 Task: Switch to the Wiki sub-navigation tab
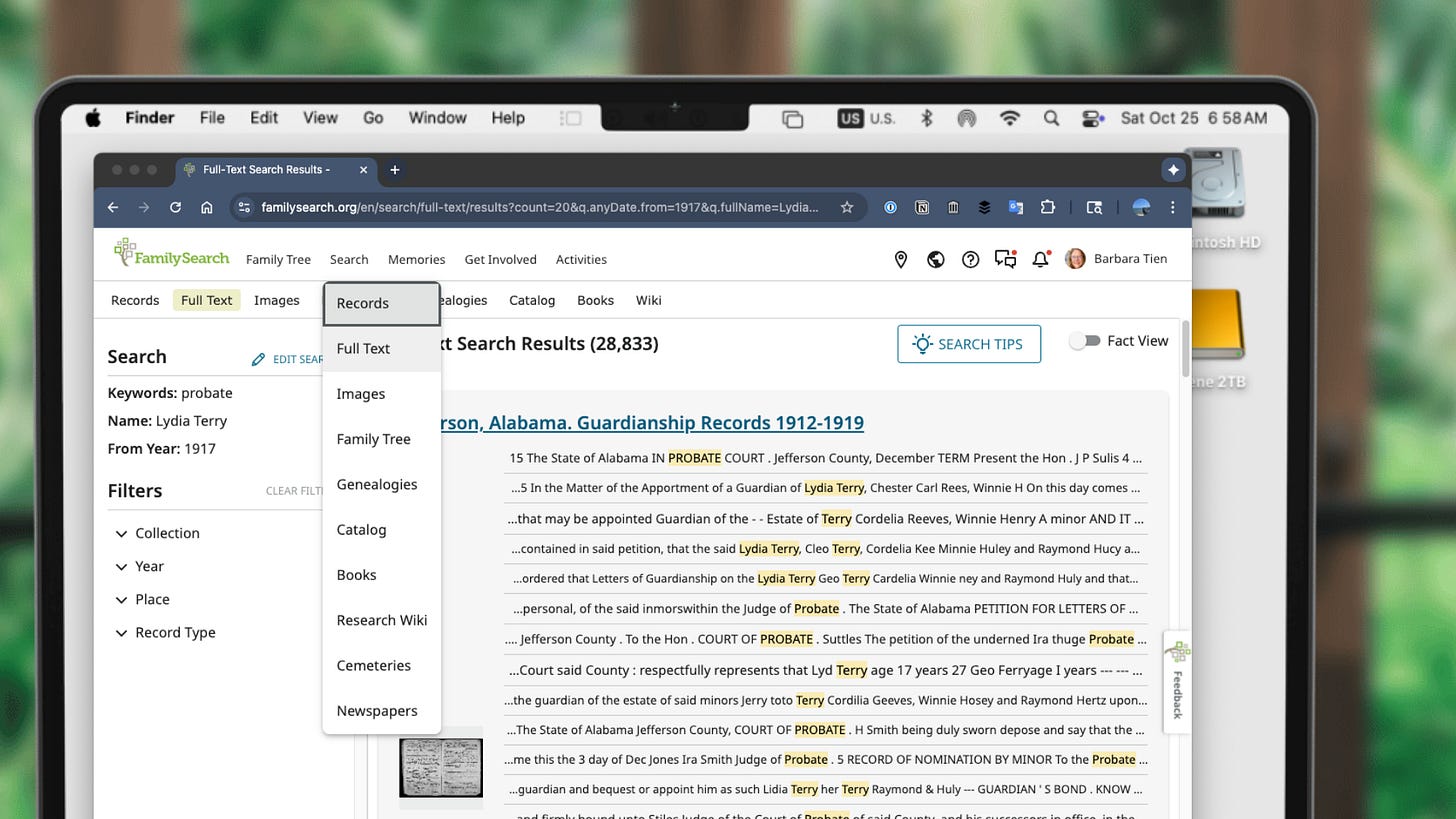click(x=648, y=300)
